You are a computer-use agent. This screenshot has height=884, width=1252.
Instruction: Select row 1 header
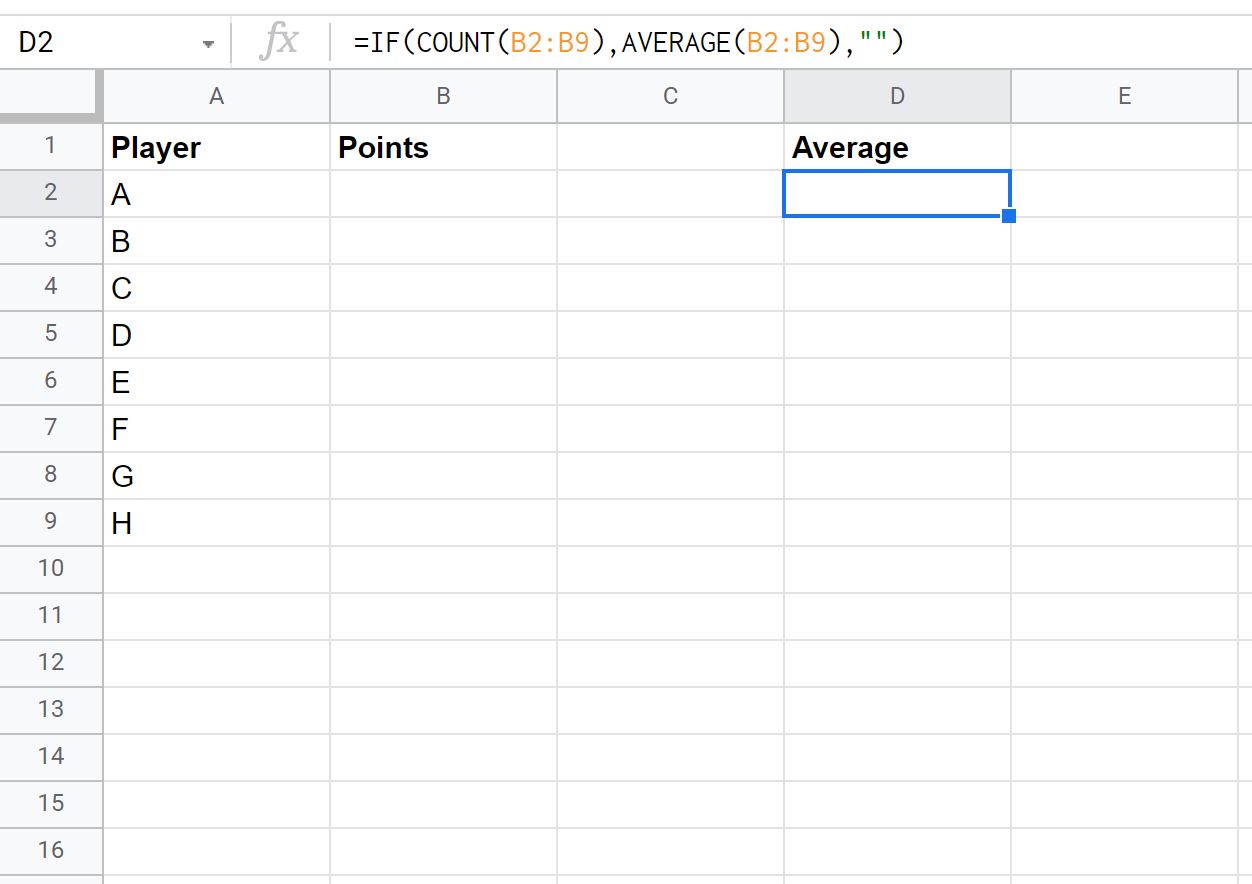(x=51, y=146)
